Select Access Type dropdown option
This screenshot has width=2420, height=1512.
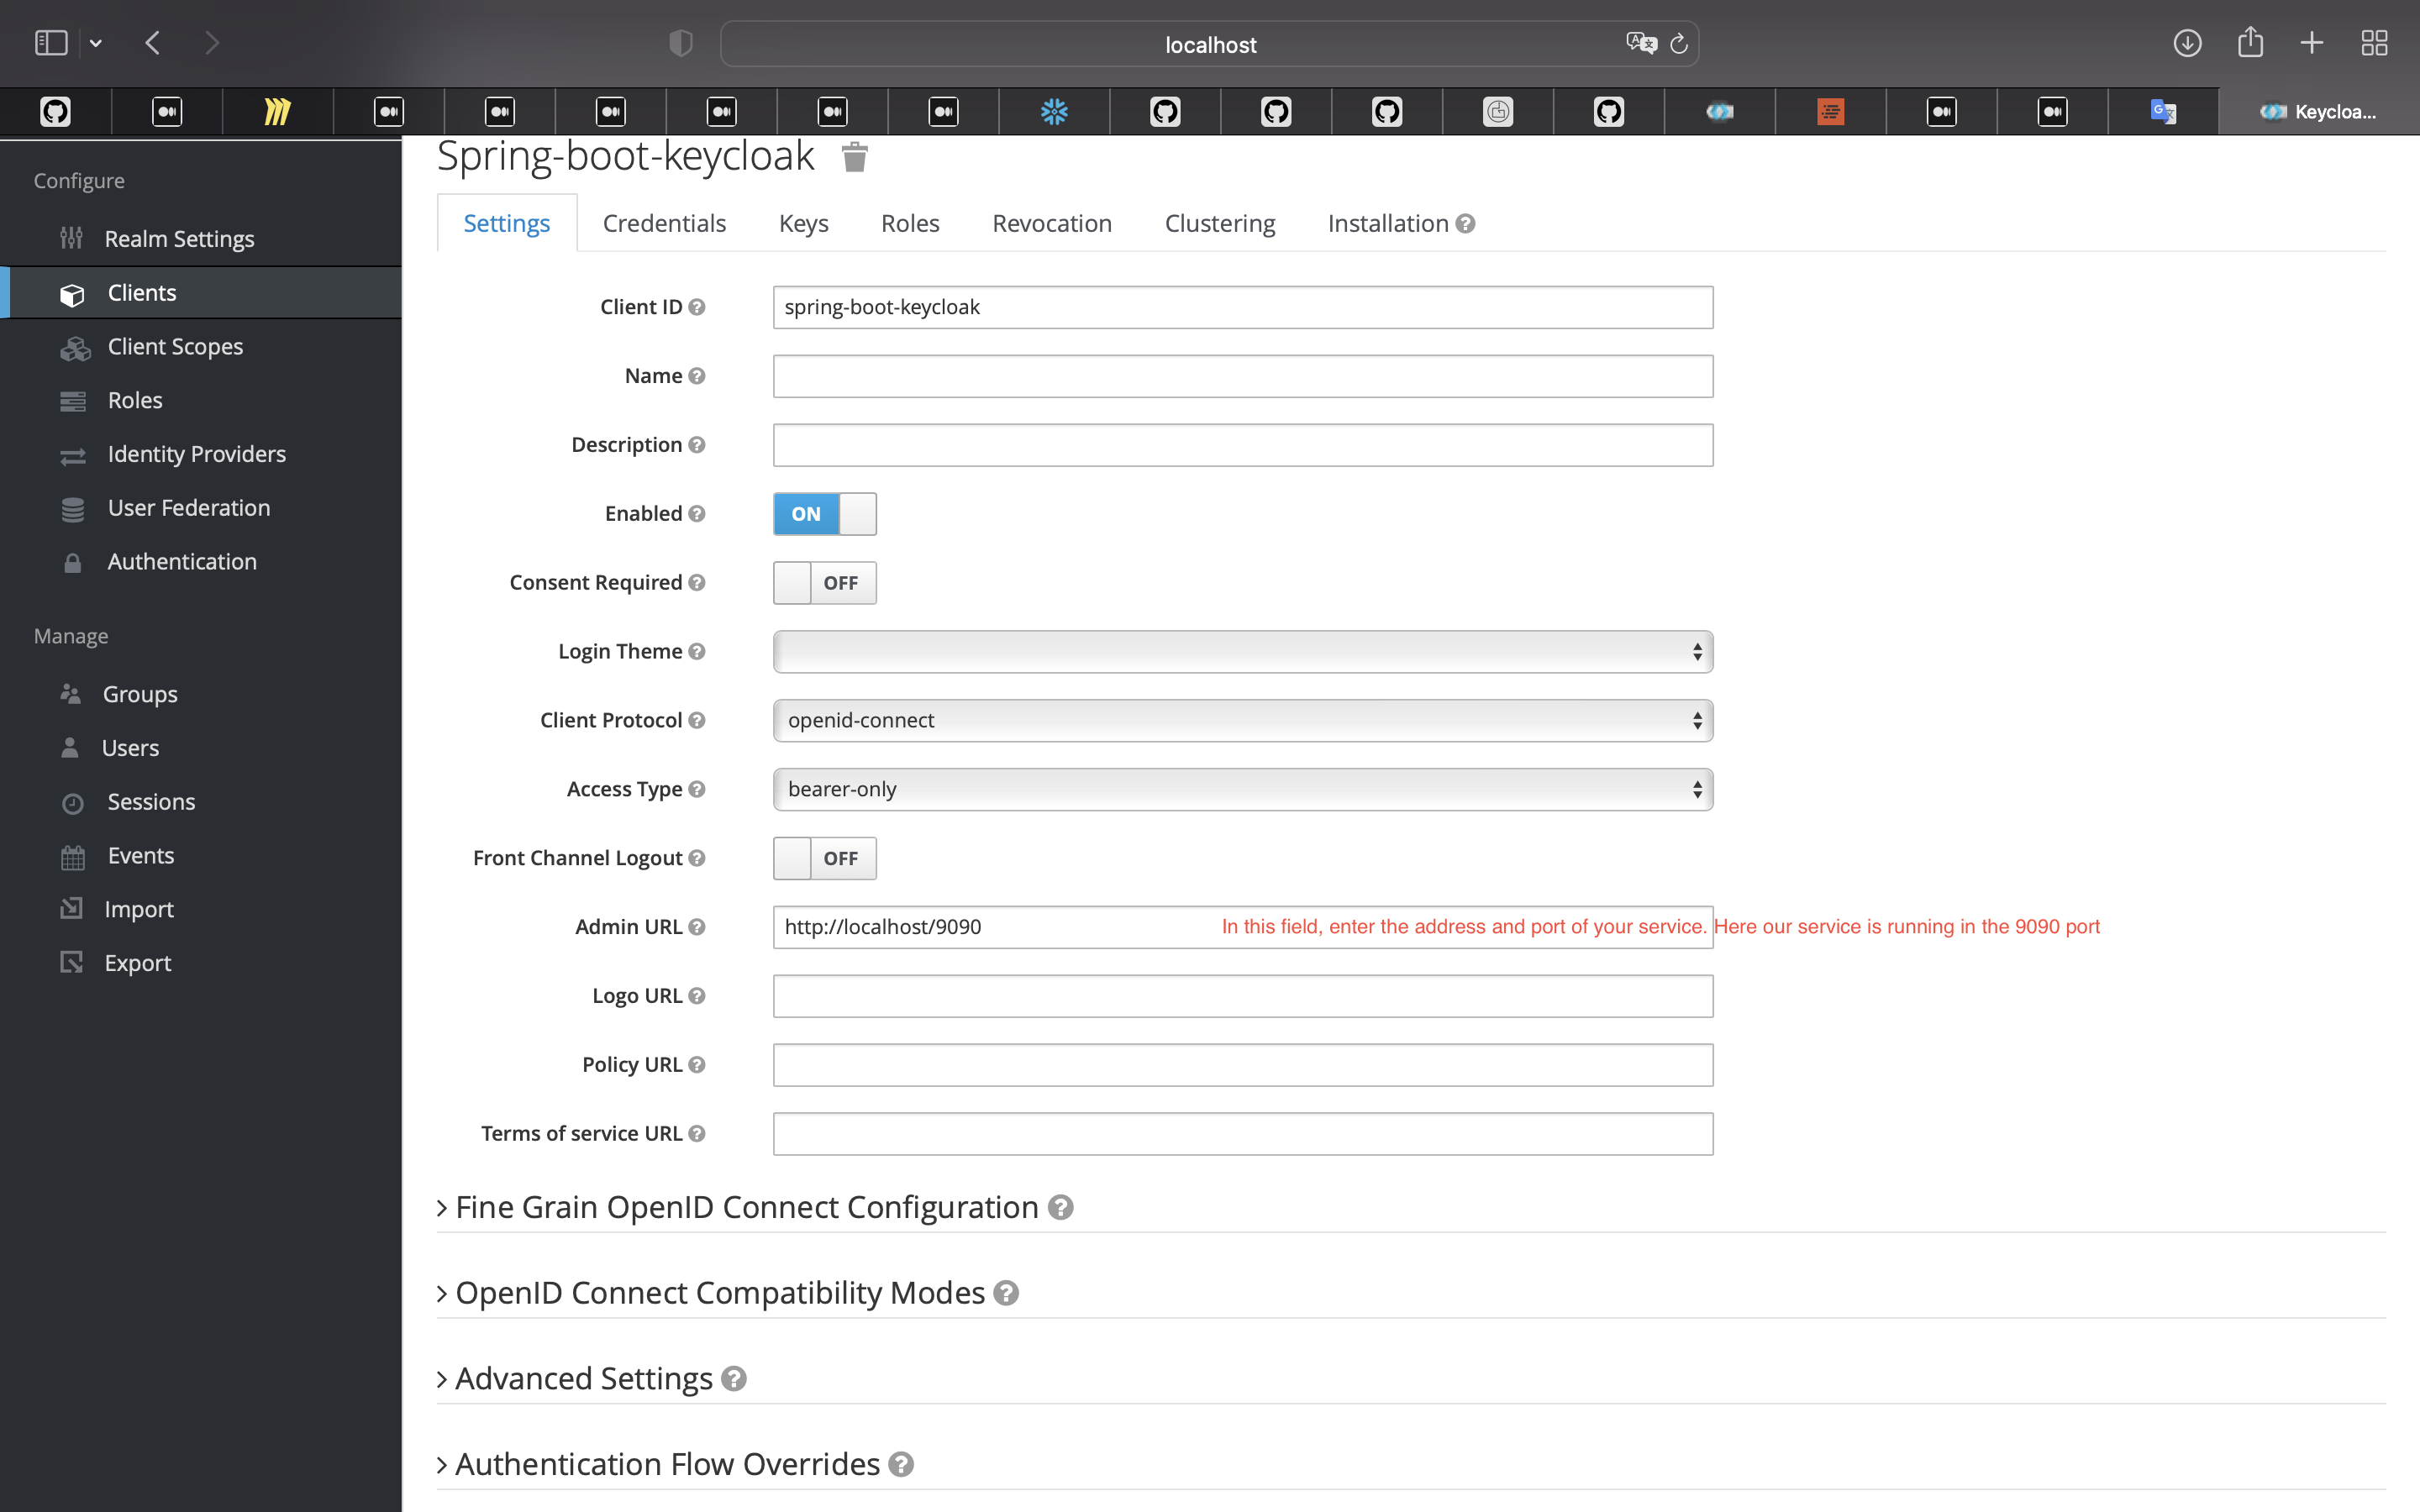click(x=1242, y=787)
